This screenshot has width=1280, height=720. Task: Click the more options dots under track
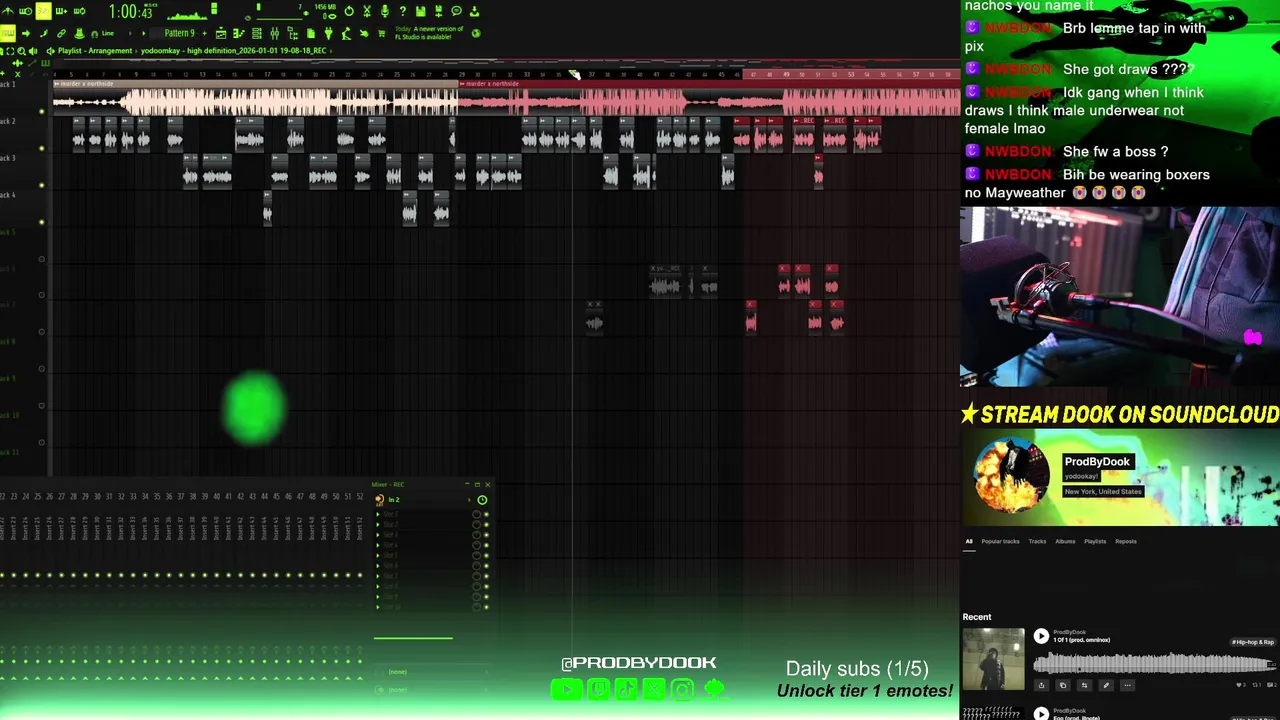click(x=1127, y=685)
